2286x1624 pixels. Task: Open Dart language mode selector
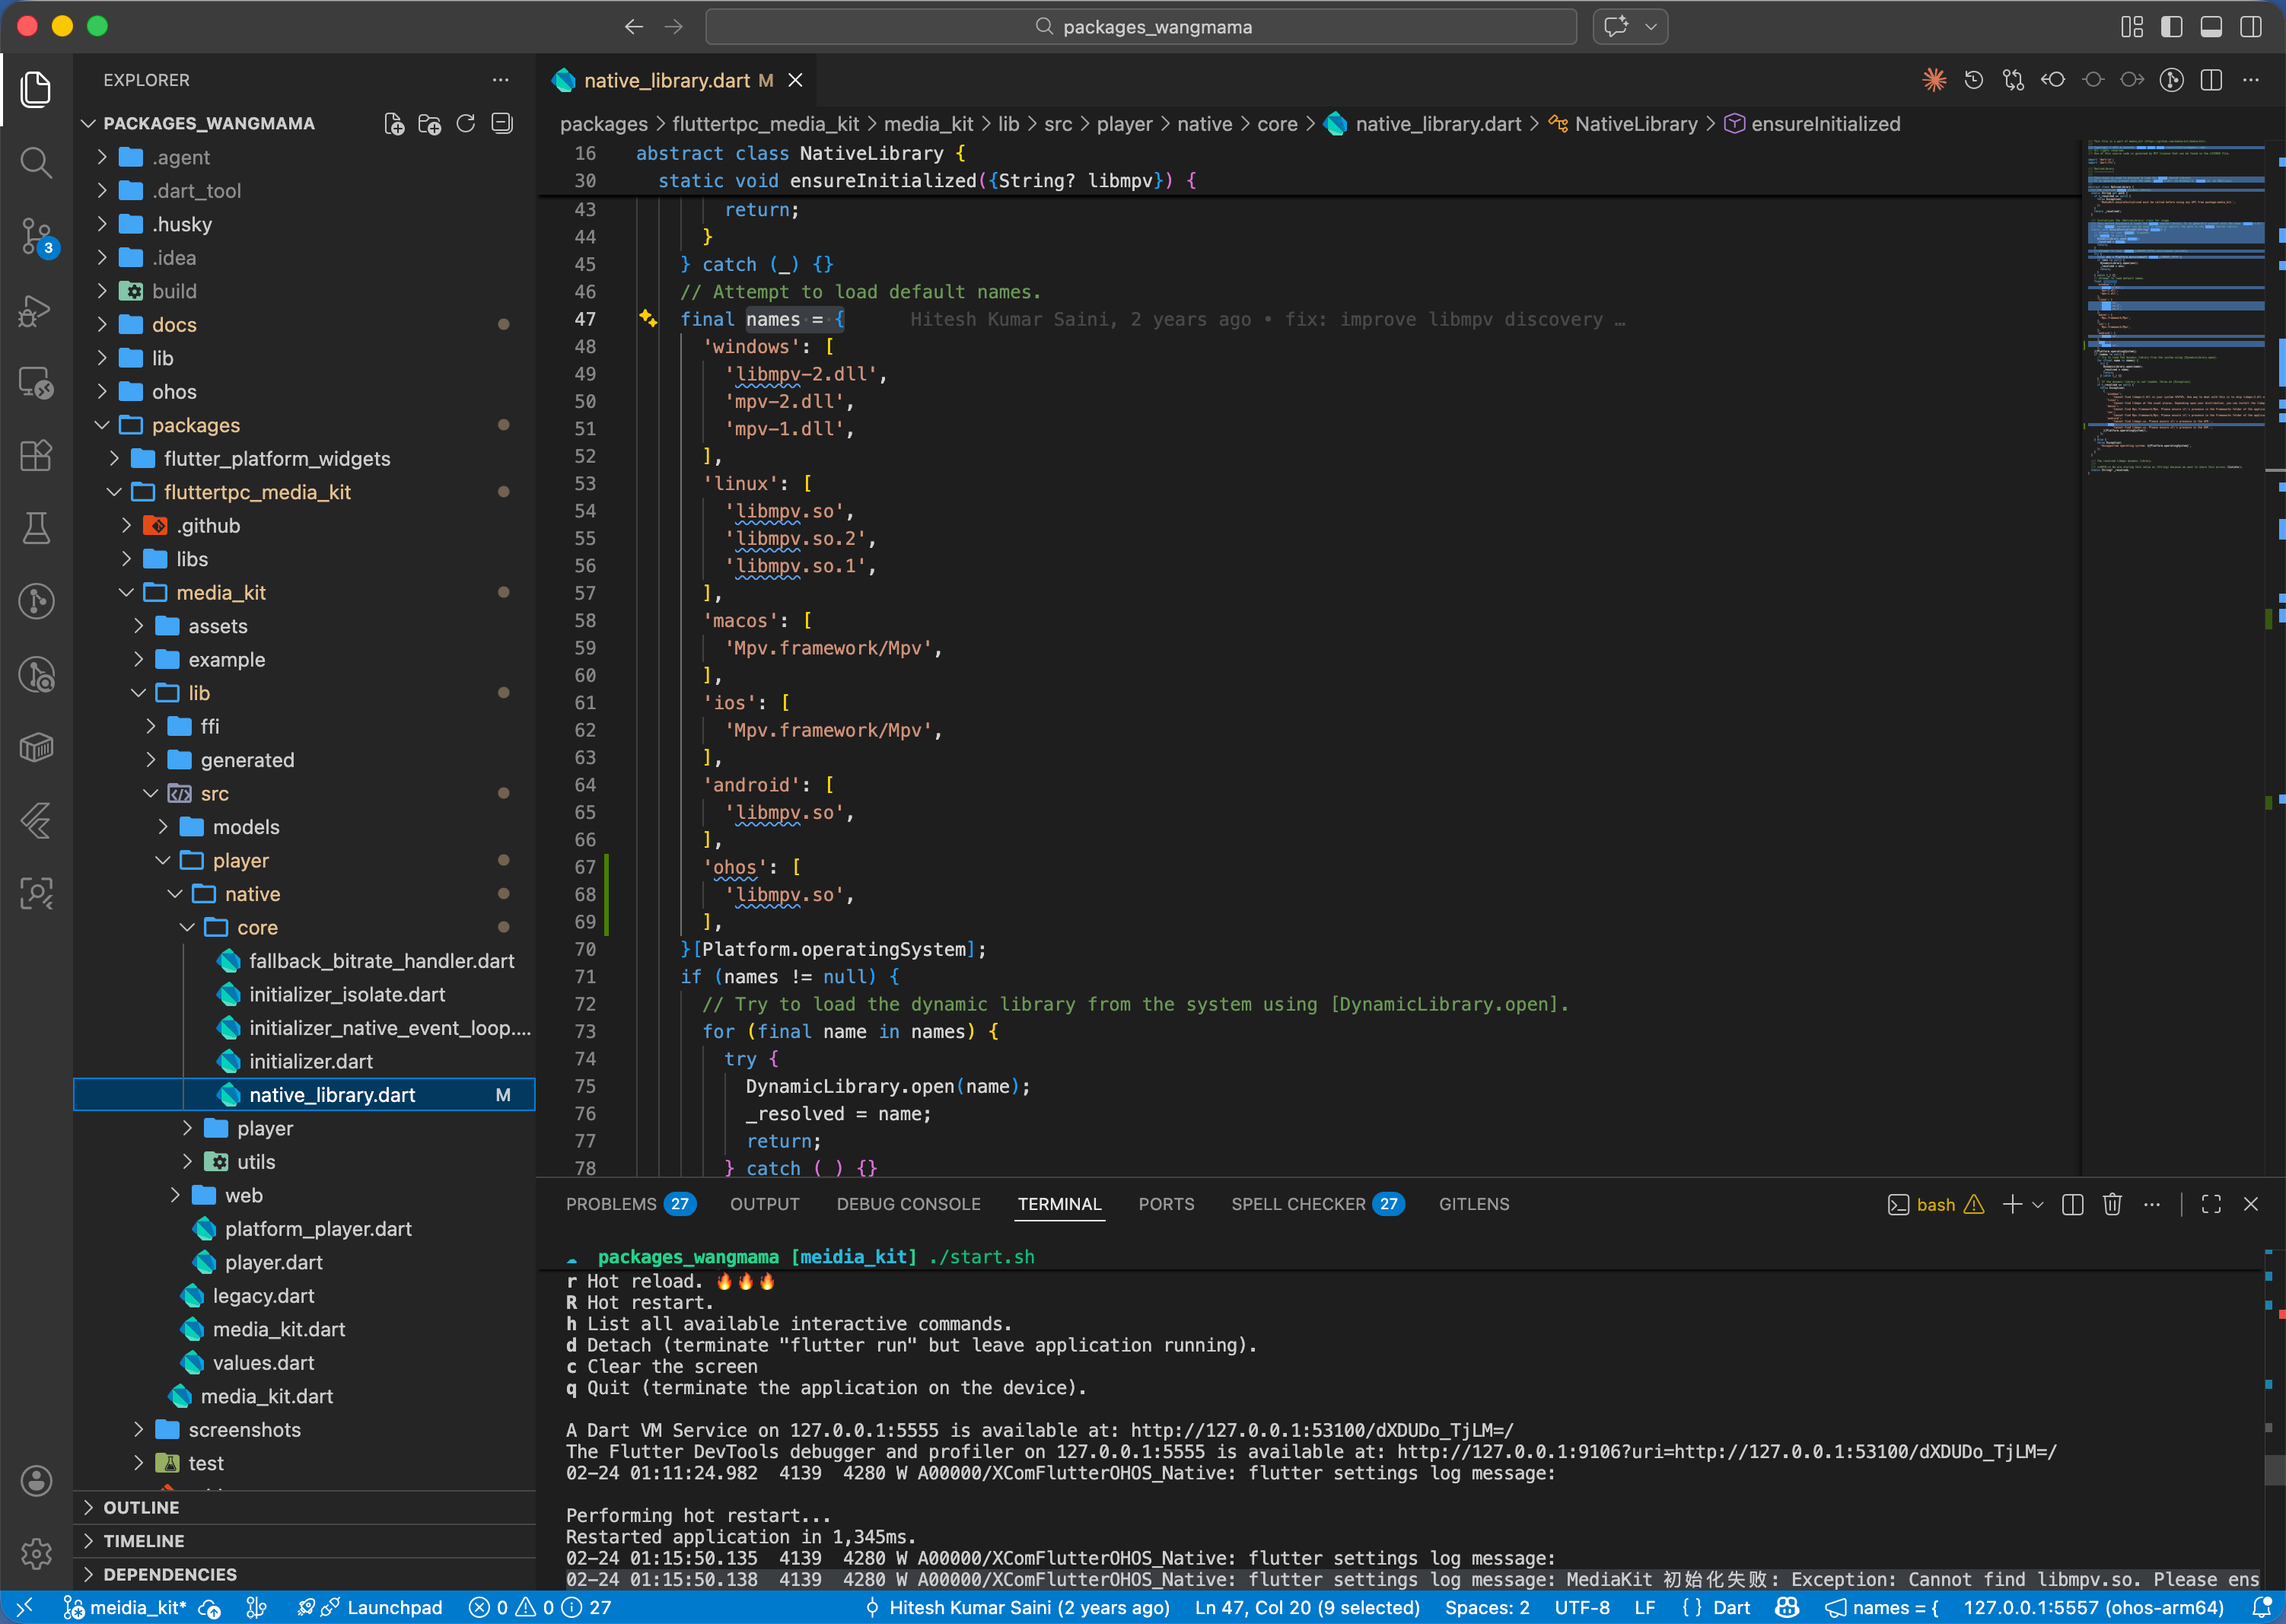click(1731, 1608)
